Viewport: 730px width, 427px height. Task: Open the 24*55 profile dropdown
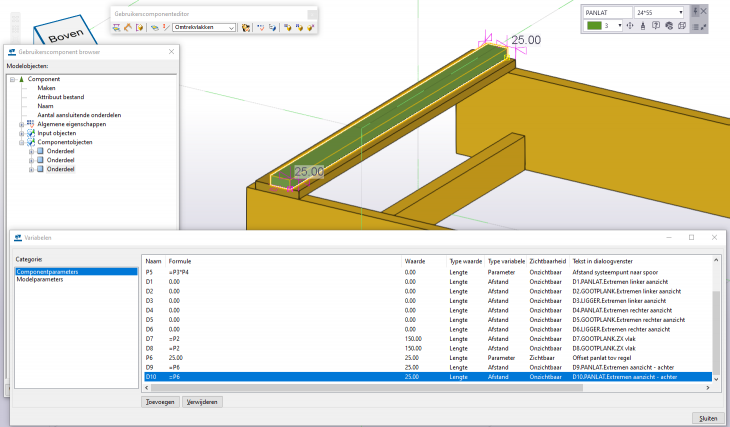681,12
